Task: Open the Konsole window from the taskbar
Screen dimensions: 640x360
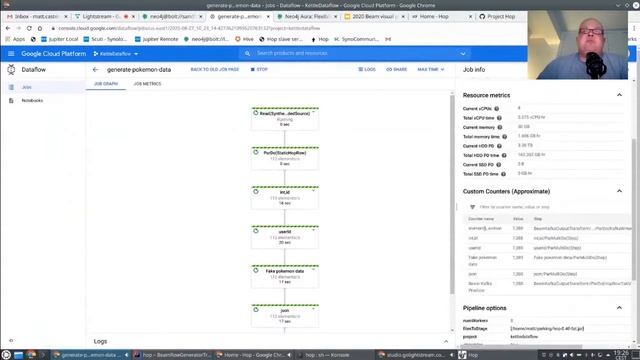Action: pos(333,355)
